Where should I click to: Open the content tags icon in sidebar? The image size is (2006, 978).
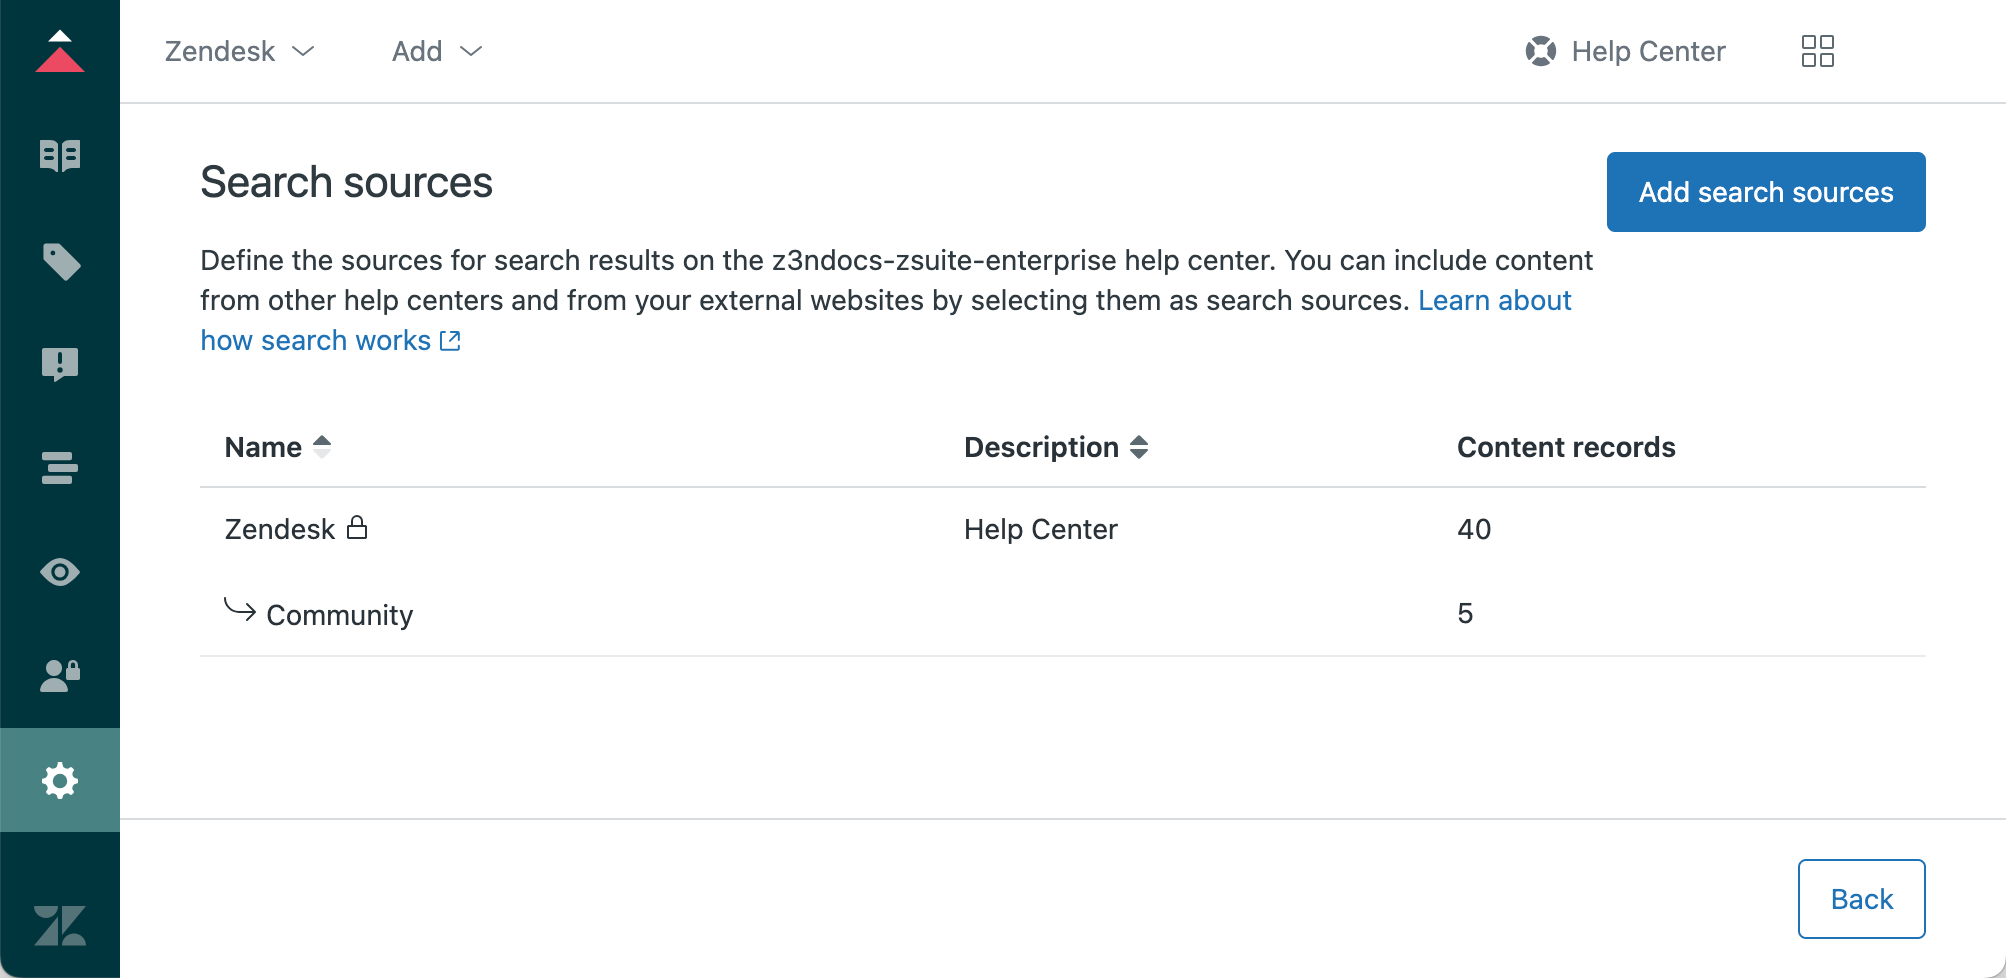60,261
